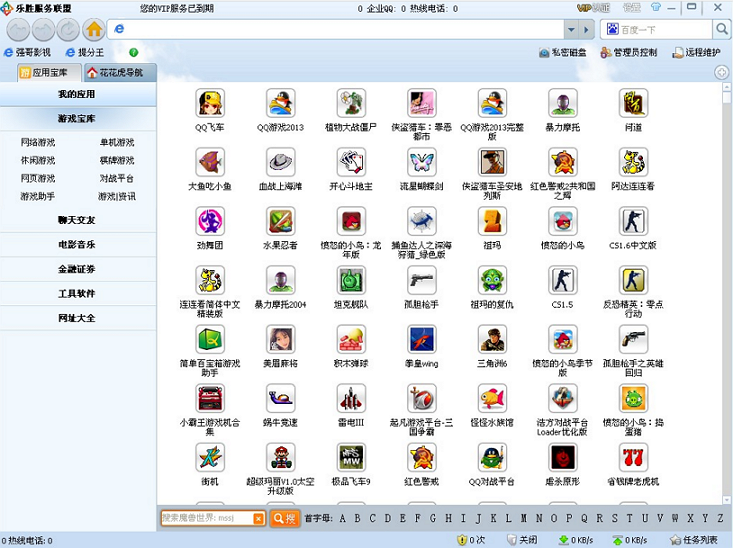Open 植物大战僵尸 game
Screen dimensions: 733x548
[351, 103]
